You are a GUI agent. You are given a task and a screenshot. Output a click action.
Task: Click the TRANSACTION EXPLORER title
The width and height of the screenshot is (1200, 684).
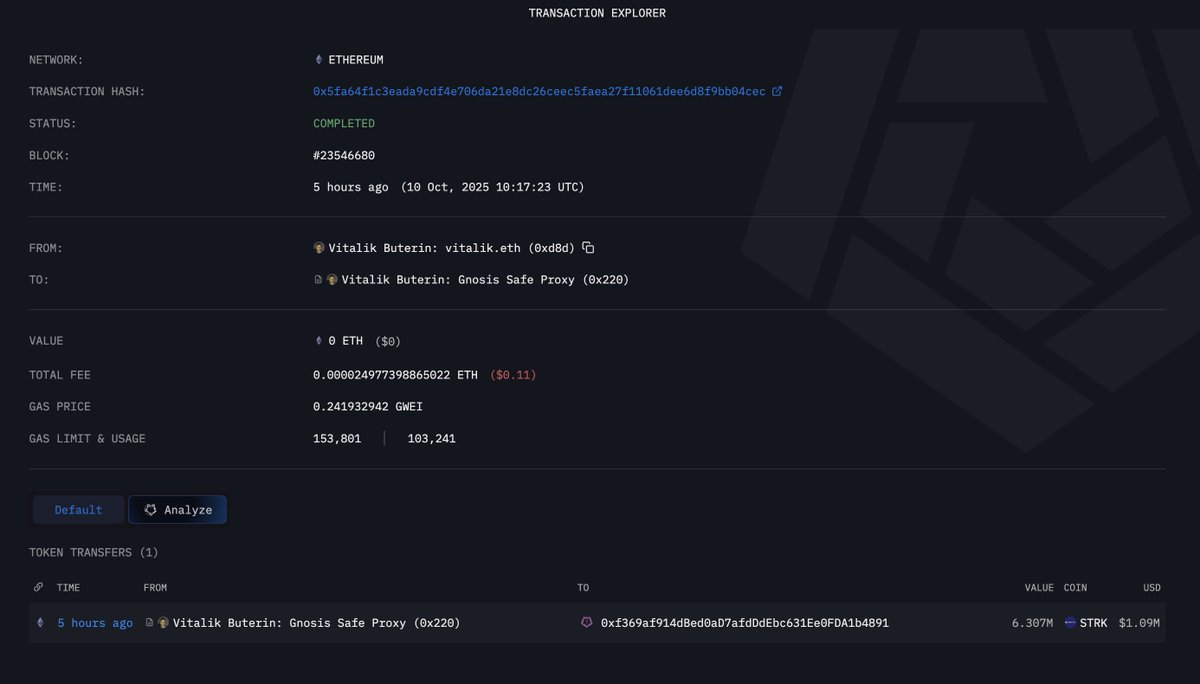coord(597,13)
